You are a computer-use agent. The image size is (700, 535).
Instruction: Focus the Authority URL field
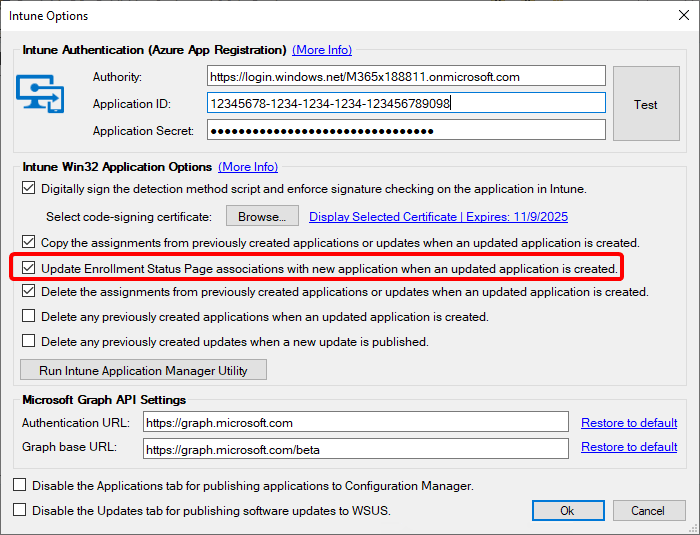(x=406, y=76)
